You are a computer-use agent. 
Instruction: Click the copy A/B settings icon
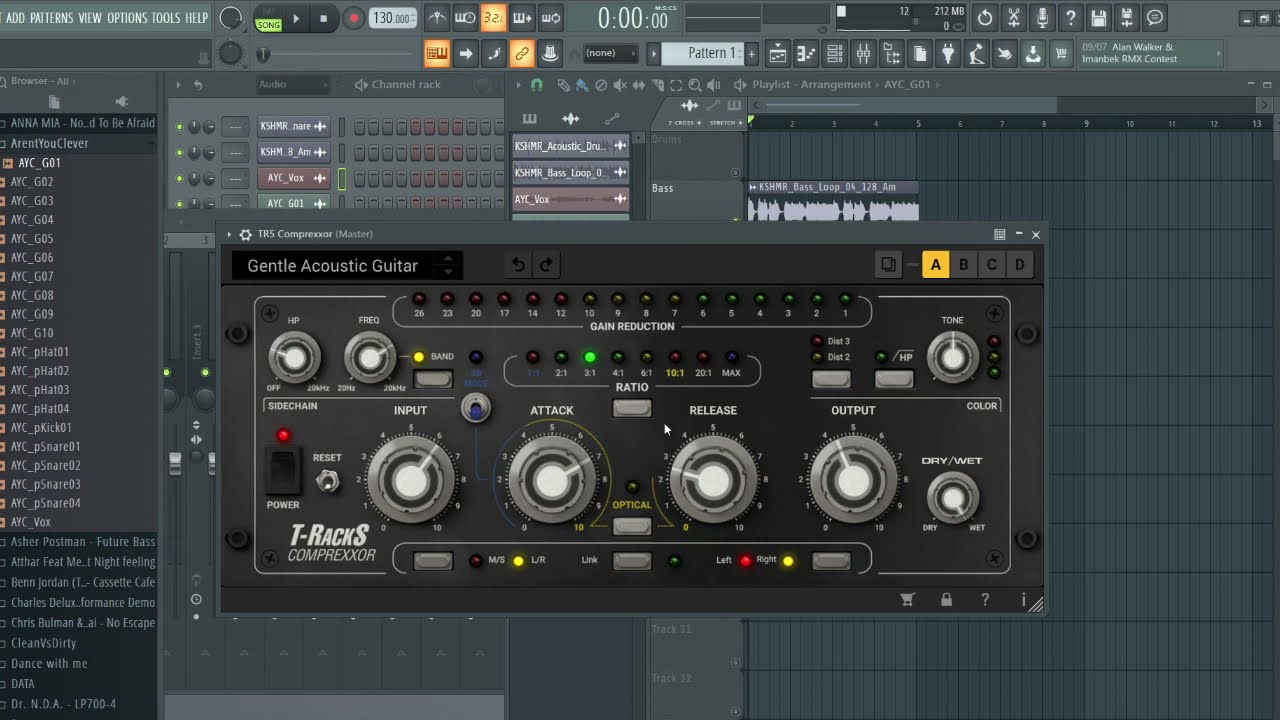pyautogui.click(x=888, y=265)
